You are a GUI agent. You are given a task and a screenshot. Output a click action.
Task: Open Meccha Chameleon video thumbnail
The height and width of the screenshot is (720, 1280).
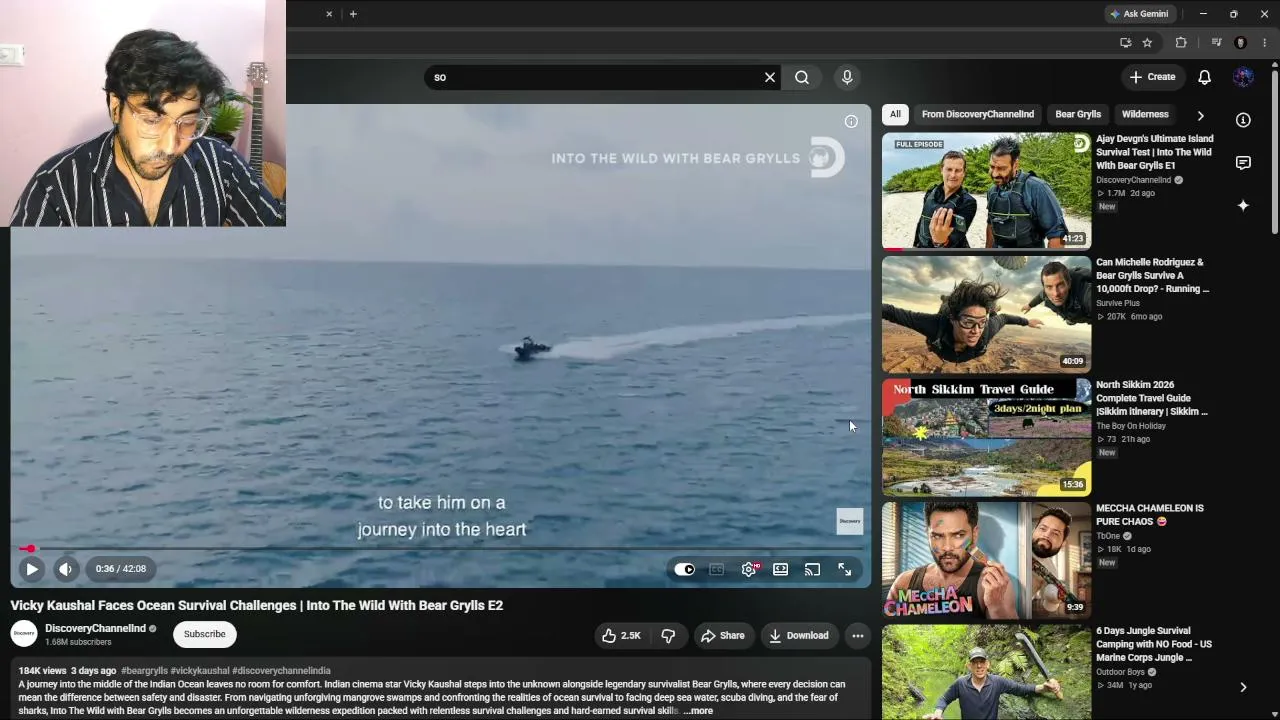(x=986, y=560)
